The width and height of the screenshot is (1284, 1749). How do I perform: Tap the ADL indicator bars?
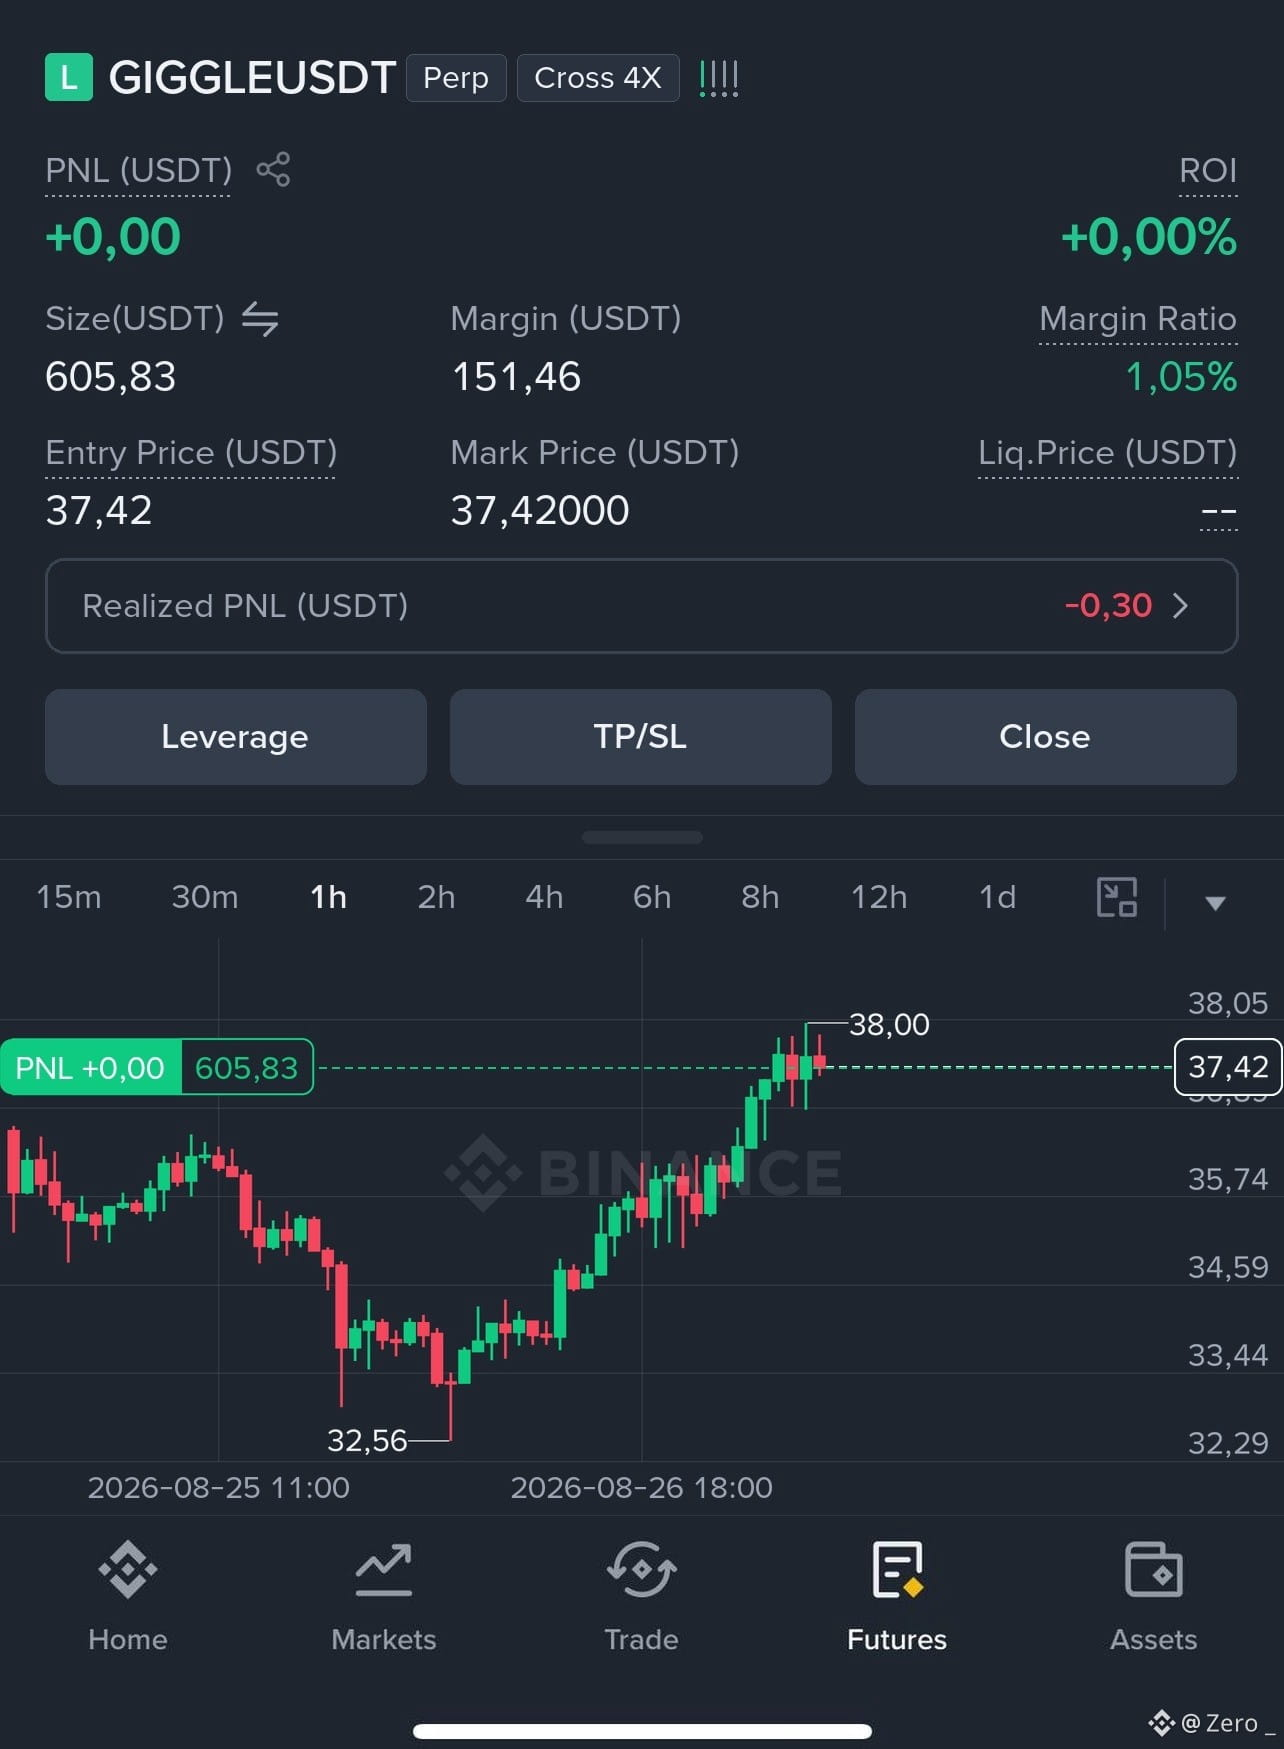coord(719,78)
